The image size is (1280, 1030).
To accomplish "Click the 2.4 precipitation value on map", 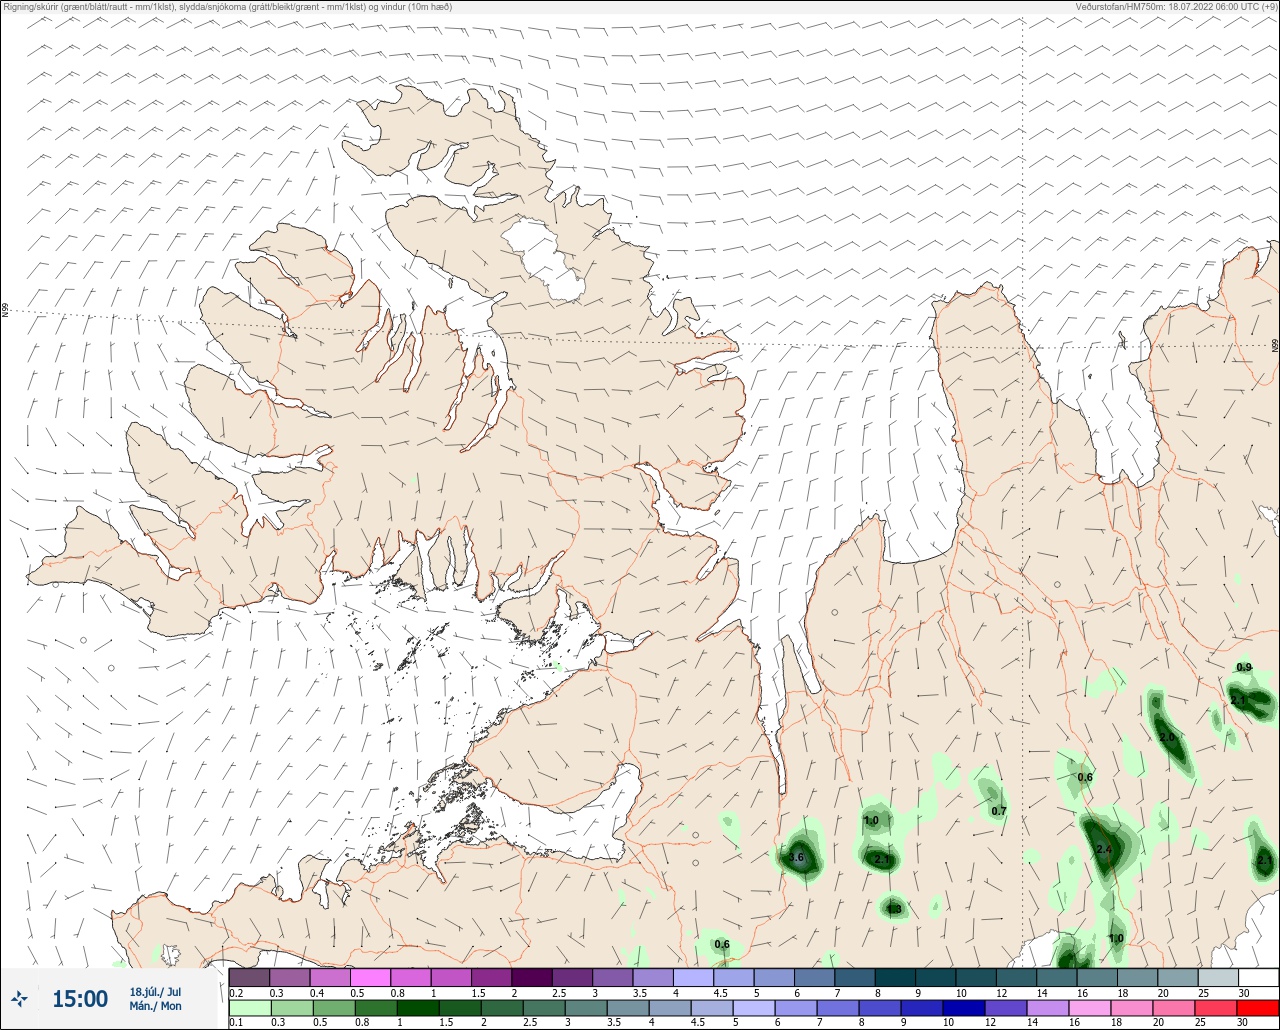I will (1104, 850).
